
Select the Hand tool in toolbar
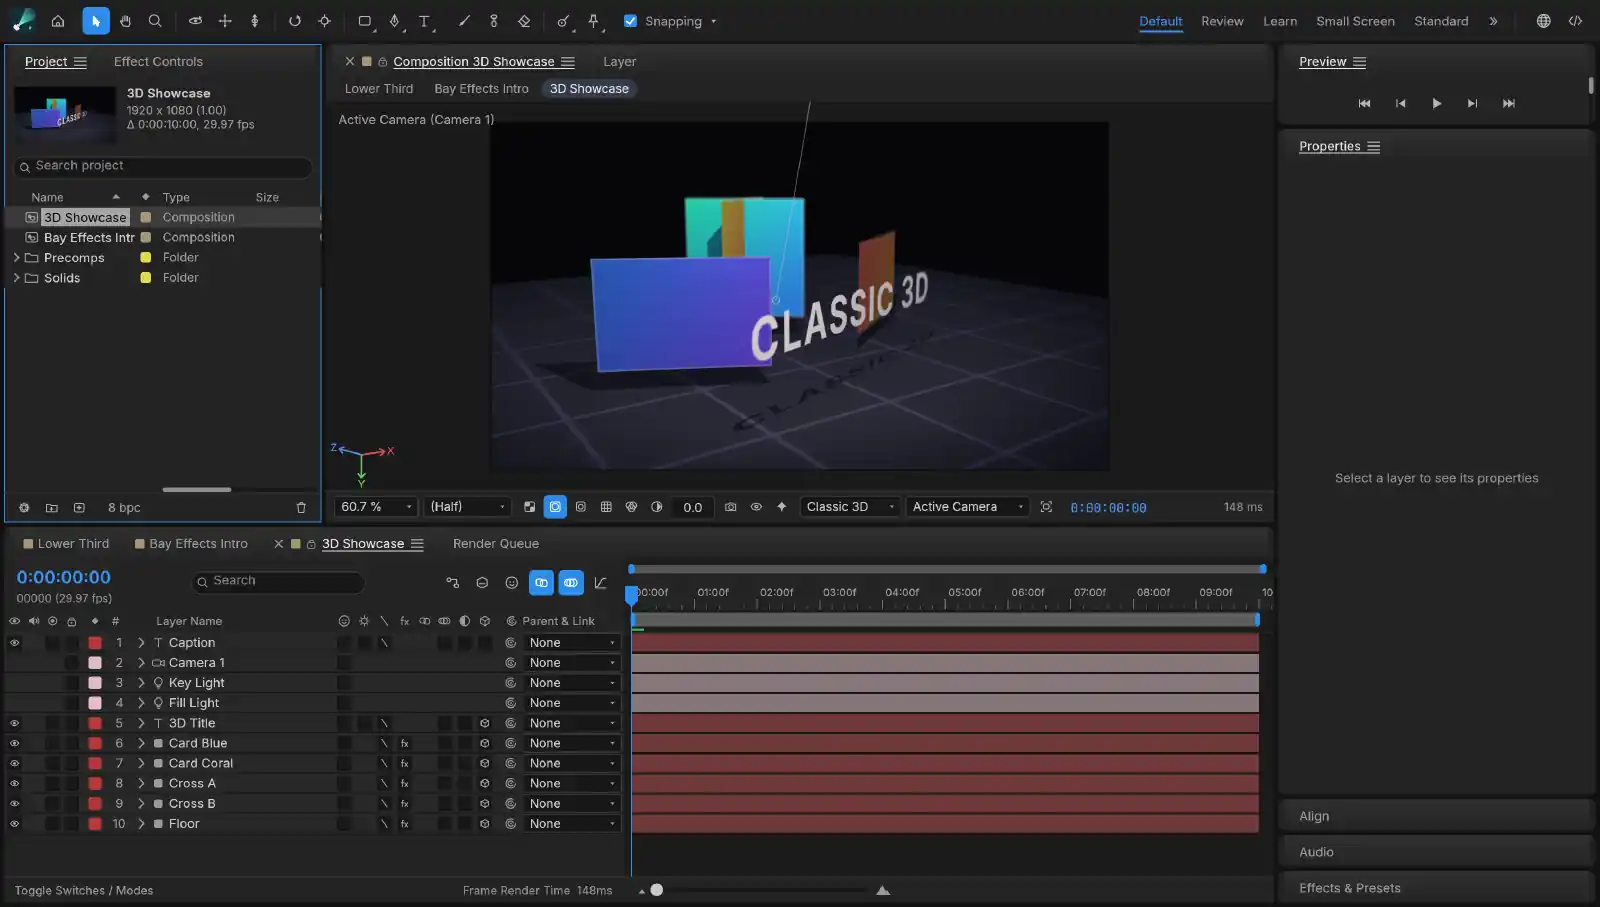125,21
